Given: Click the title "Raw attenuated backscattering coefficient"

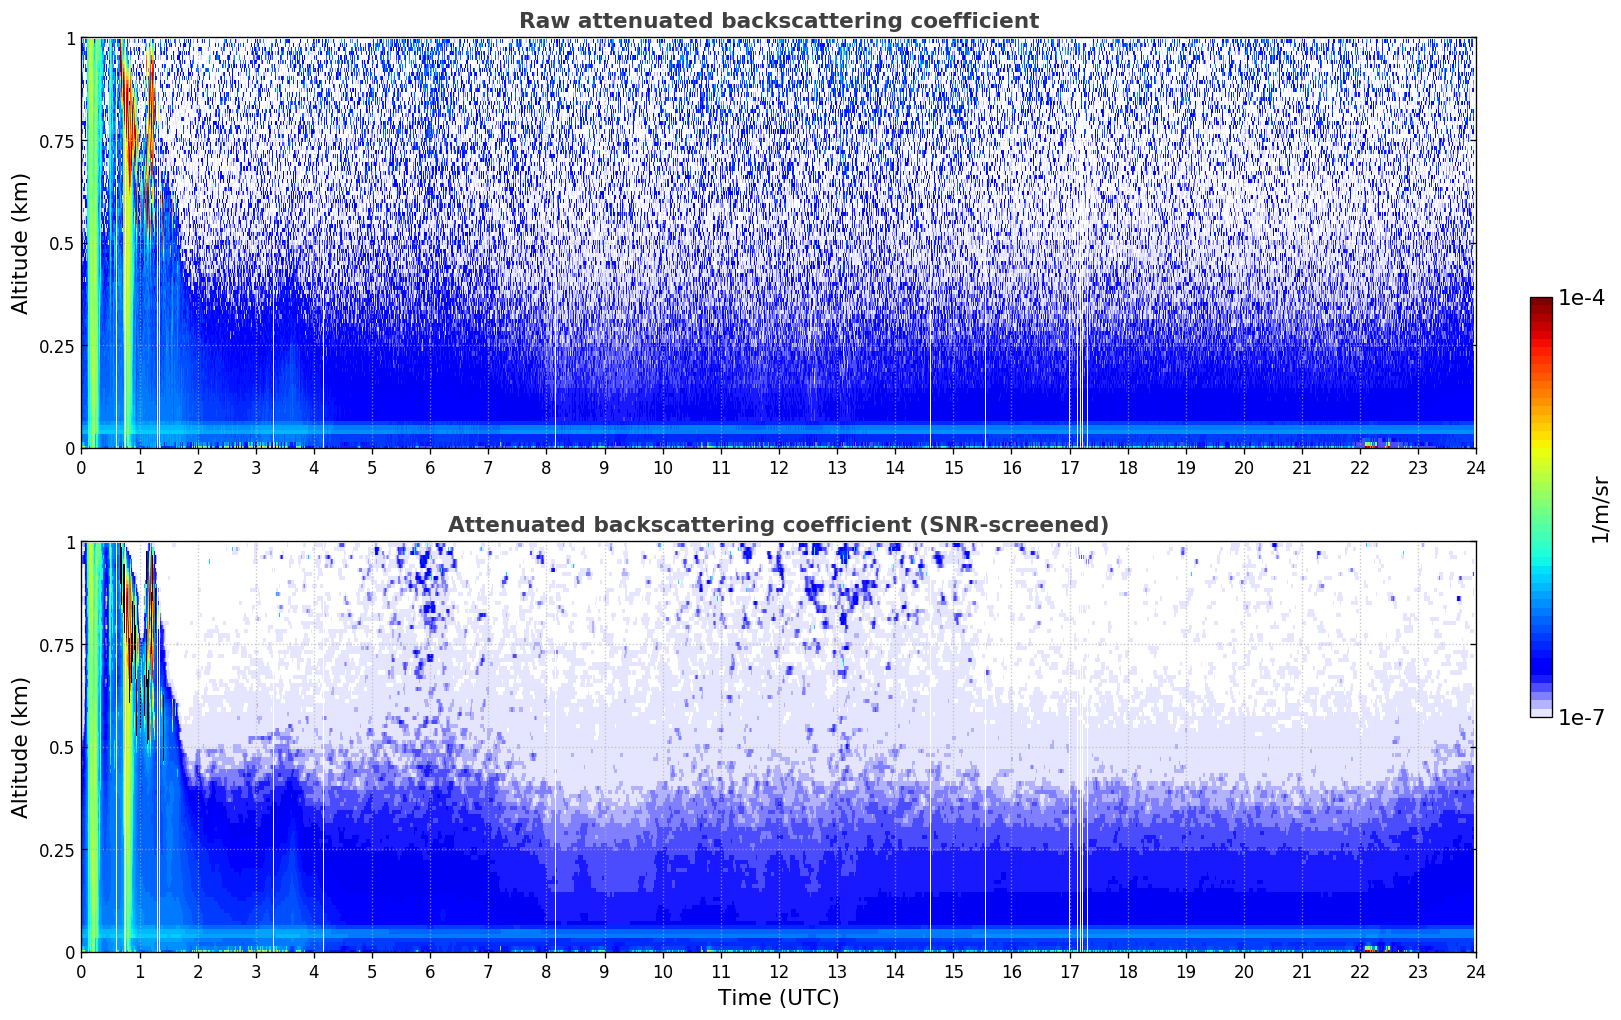Looking at the screenshot, I should (x=778, y=21).
